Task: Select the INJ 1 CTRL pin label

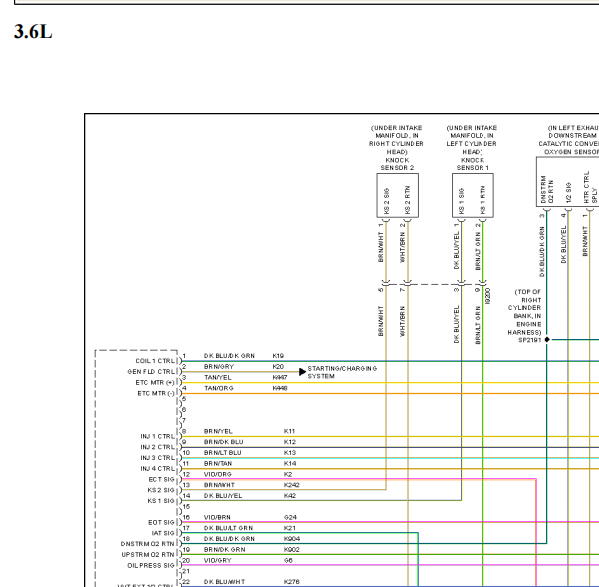Action: click(x=157, y=436)
